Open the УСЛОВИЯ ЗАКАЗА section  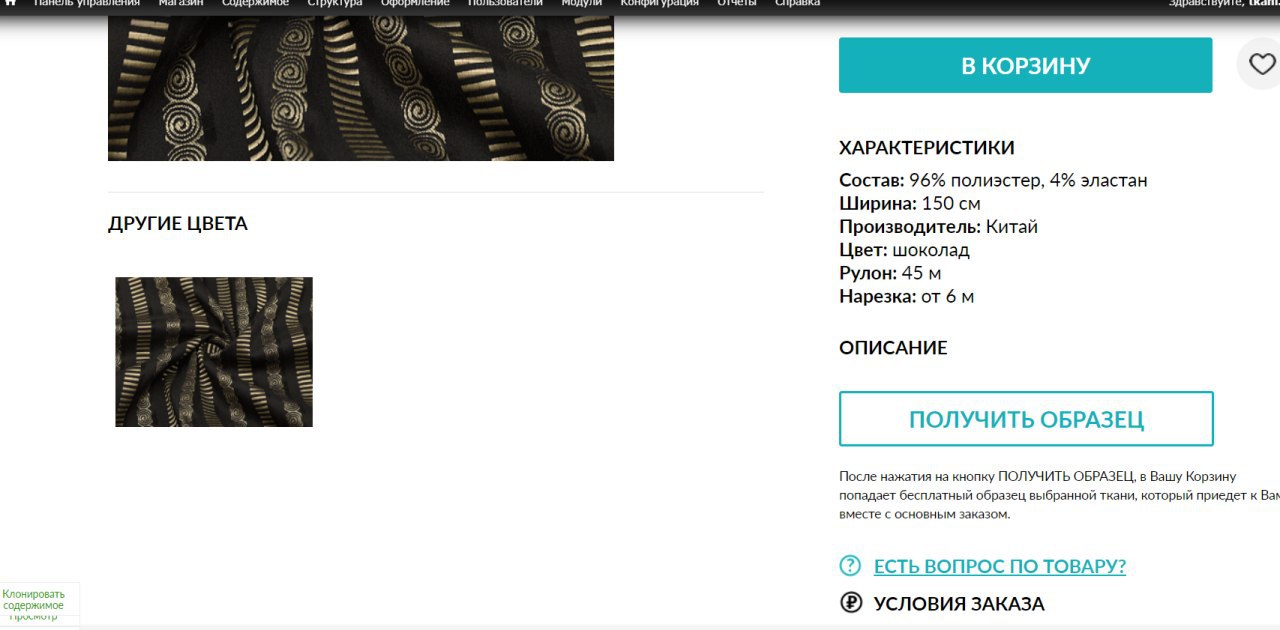coord(959,604)
